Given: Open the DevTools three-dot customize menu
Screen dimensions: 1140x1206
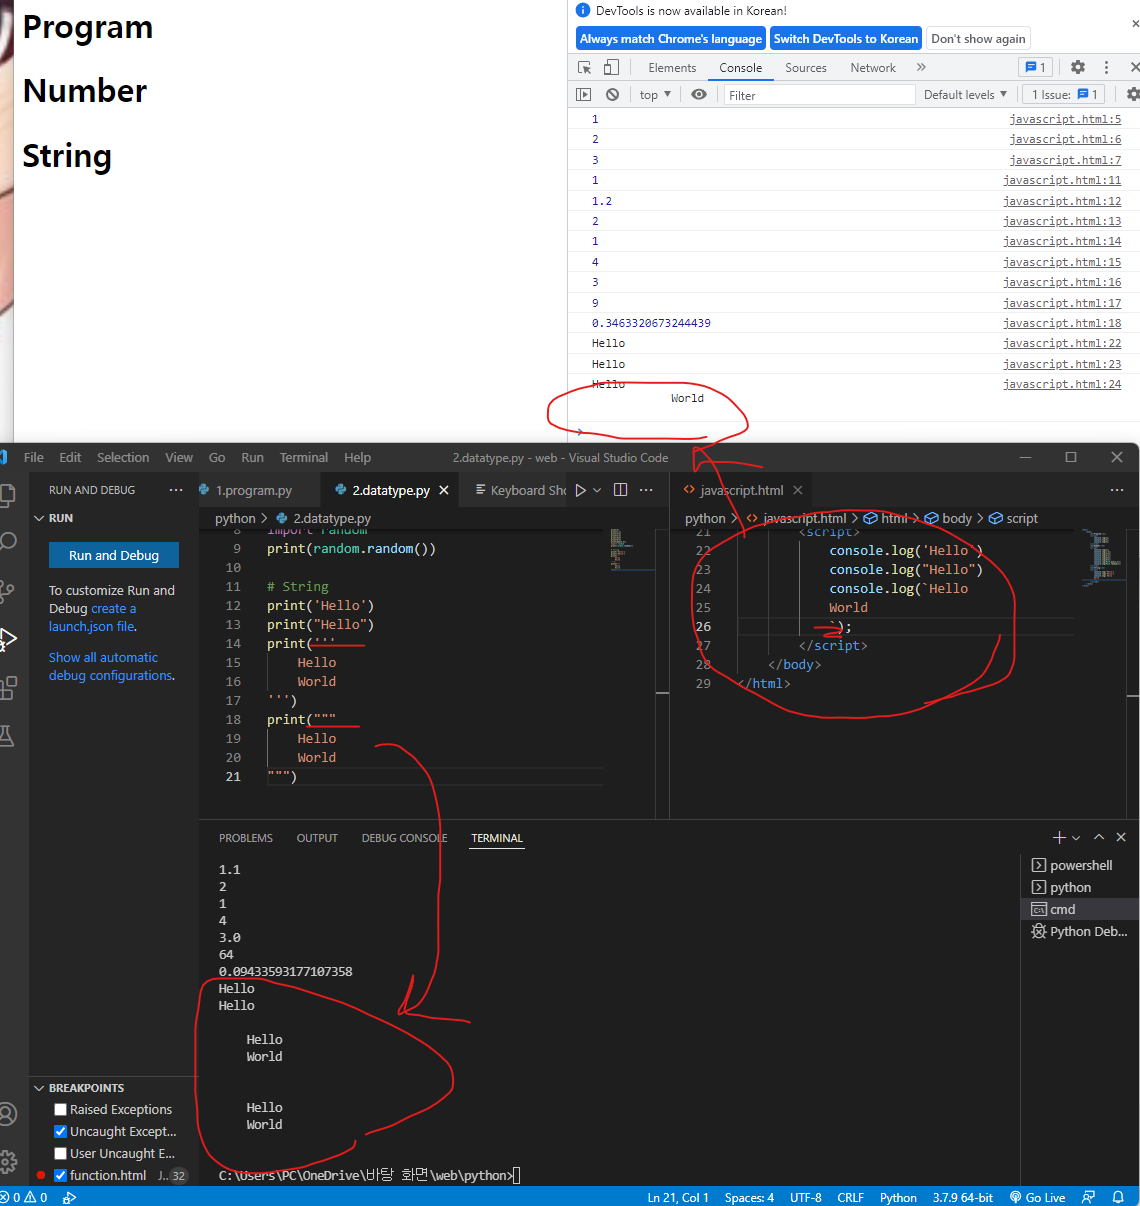Looking at the screenshot, I should (1106, 67).
